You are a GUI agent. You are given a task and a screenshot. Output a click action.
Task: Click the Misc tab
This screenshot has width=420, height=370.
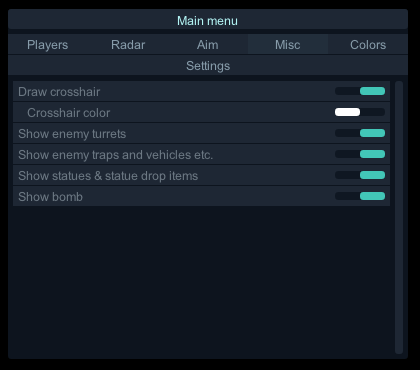[x=288, y=45]
